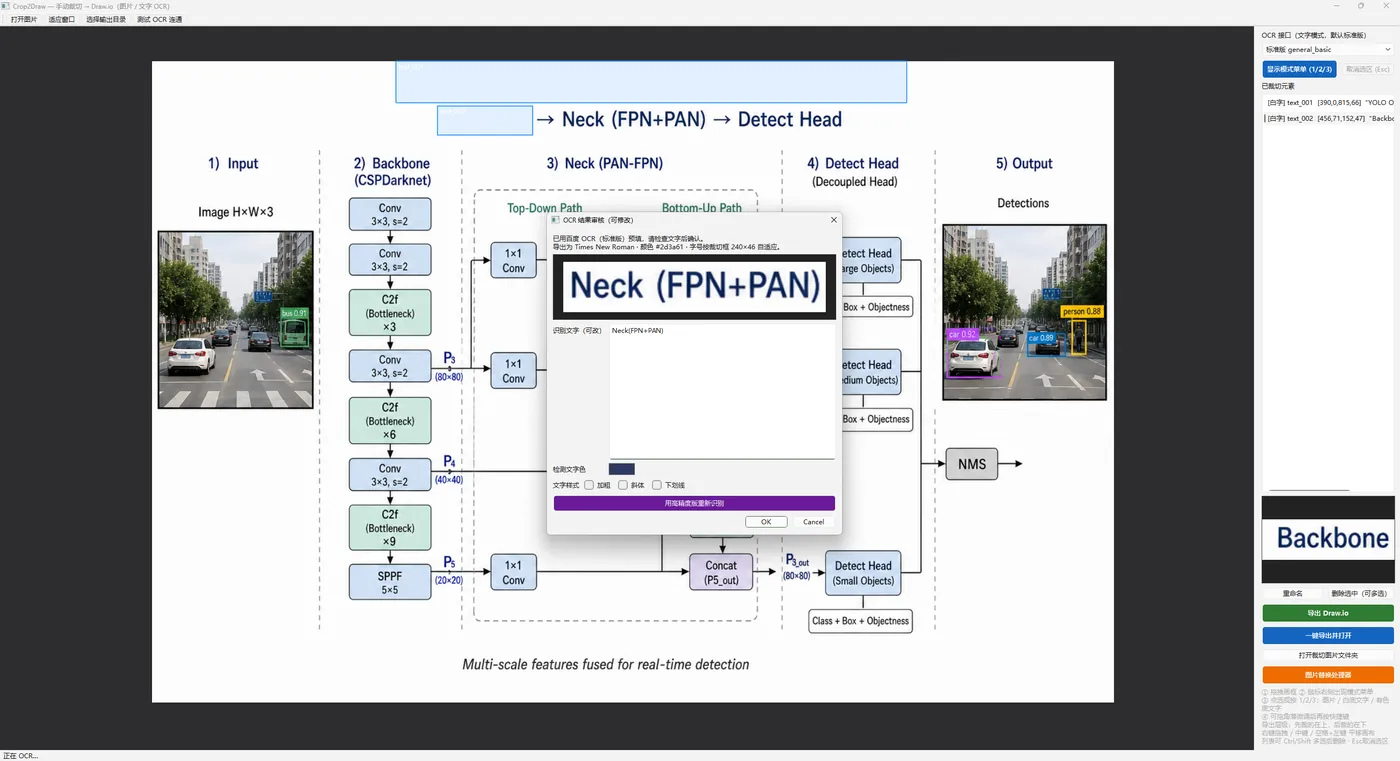This screenshot has height=761, width=1400.
Task: Click the C2f (Bottleneck) ×9 block
Action: click(390, 528)
